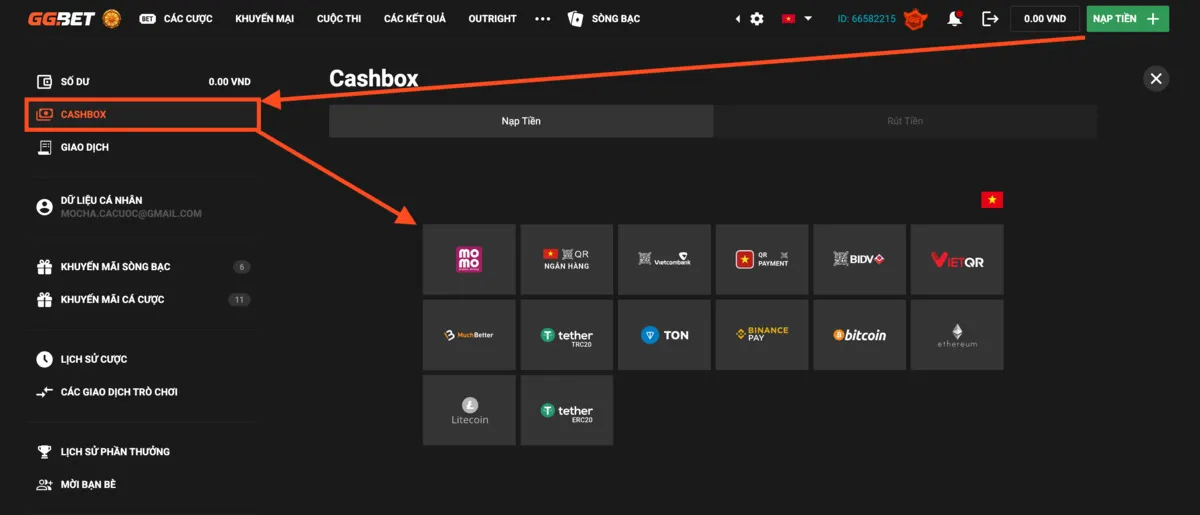Open CÁC KẾT QUẢ results menu
Viewport: 1200px width, 515px height.
(x=414, y=19)
